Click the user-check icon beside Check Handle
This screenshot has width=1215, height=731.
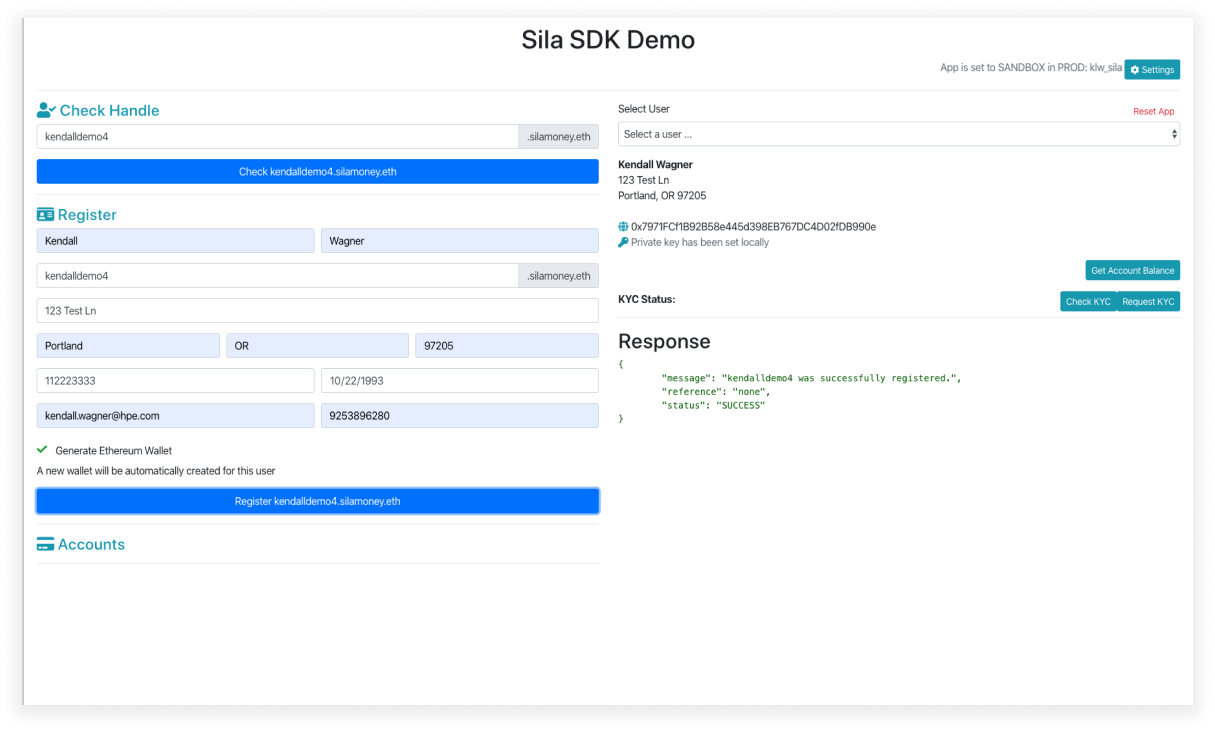pyautogui.click(x=46, y=110)
